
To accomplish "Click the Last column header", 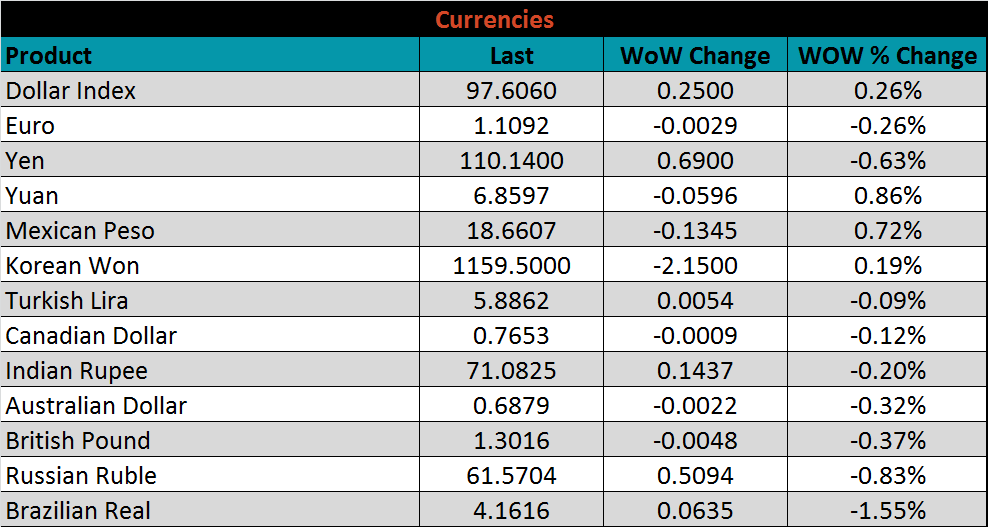I will (511, 55).
